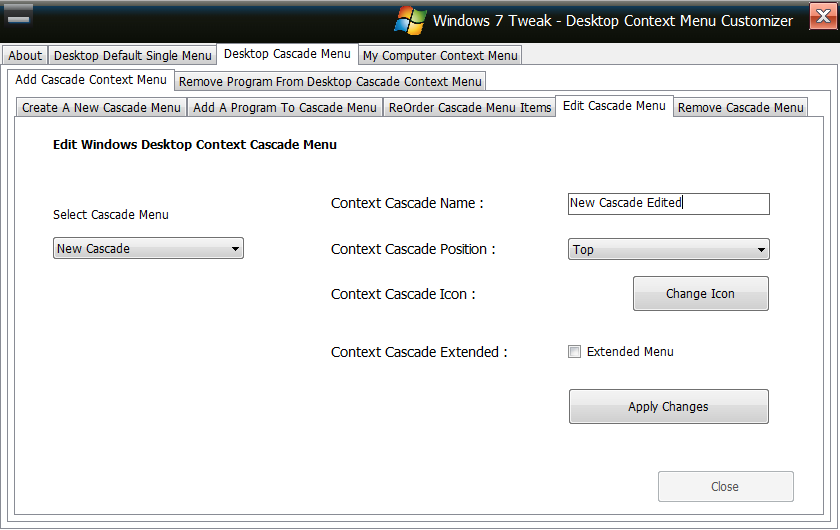840x530 pixels.
Task: Expand the Select Cascade Menu dropdown
Action: point(148,249)
